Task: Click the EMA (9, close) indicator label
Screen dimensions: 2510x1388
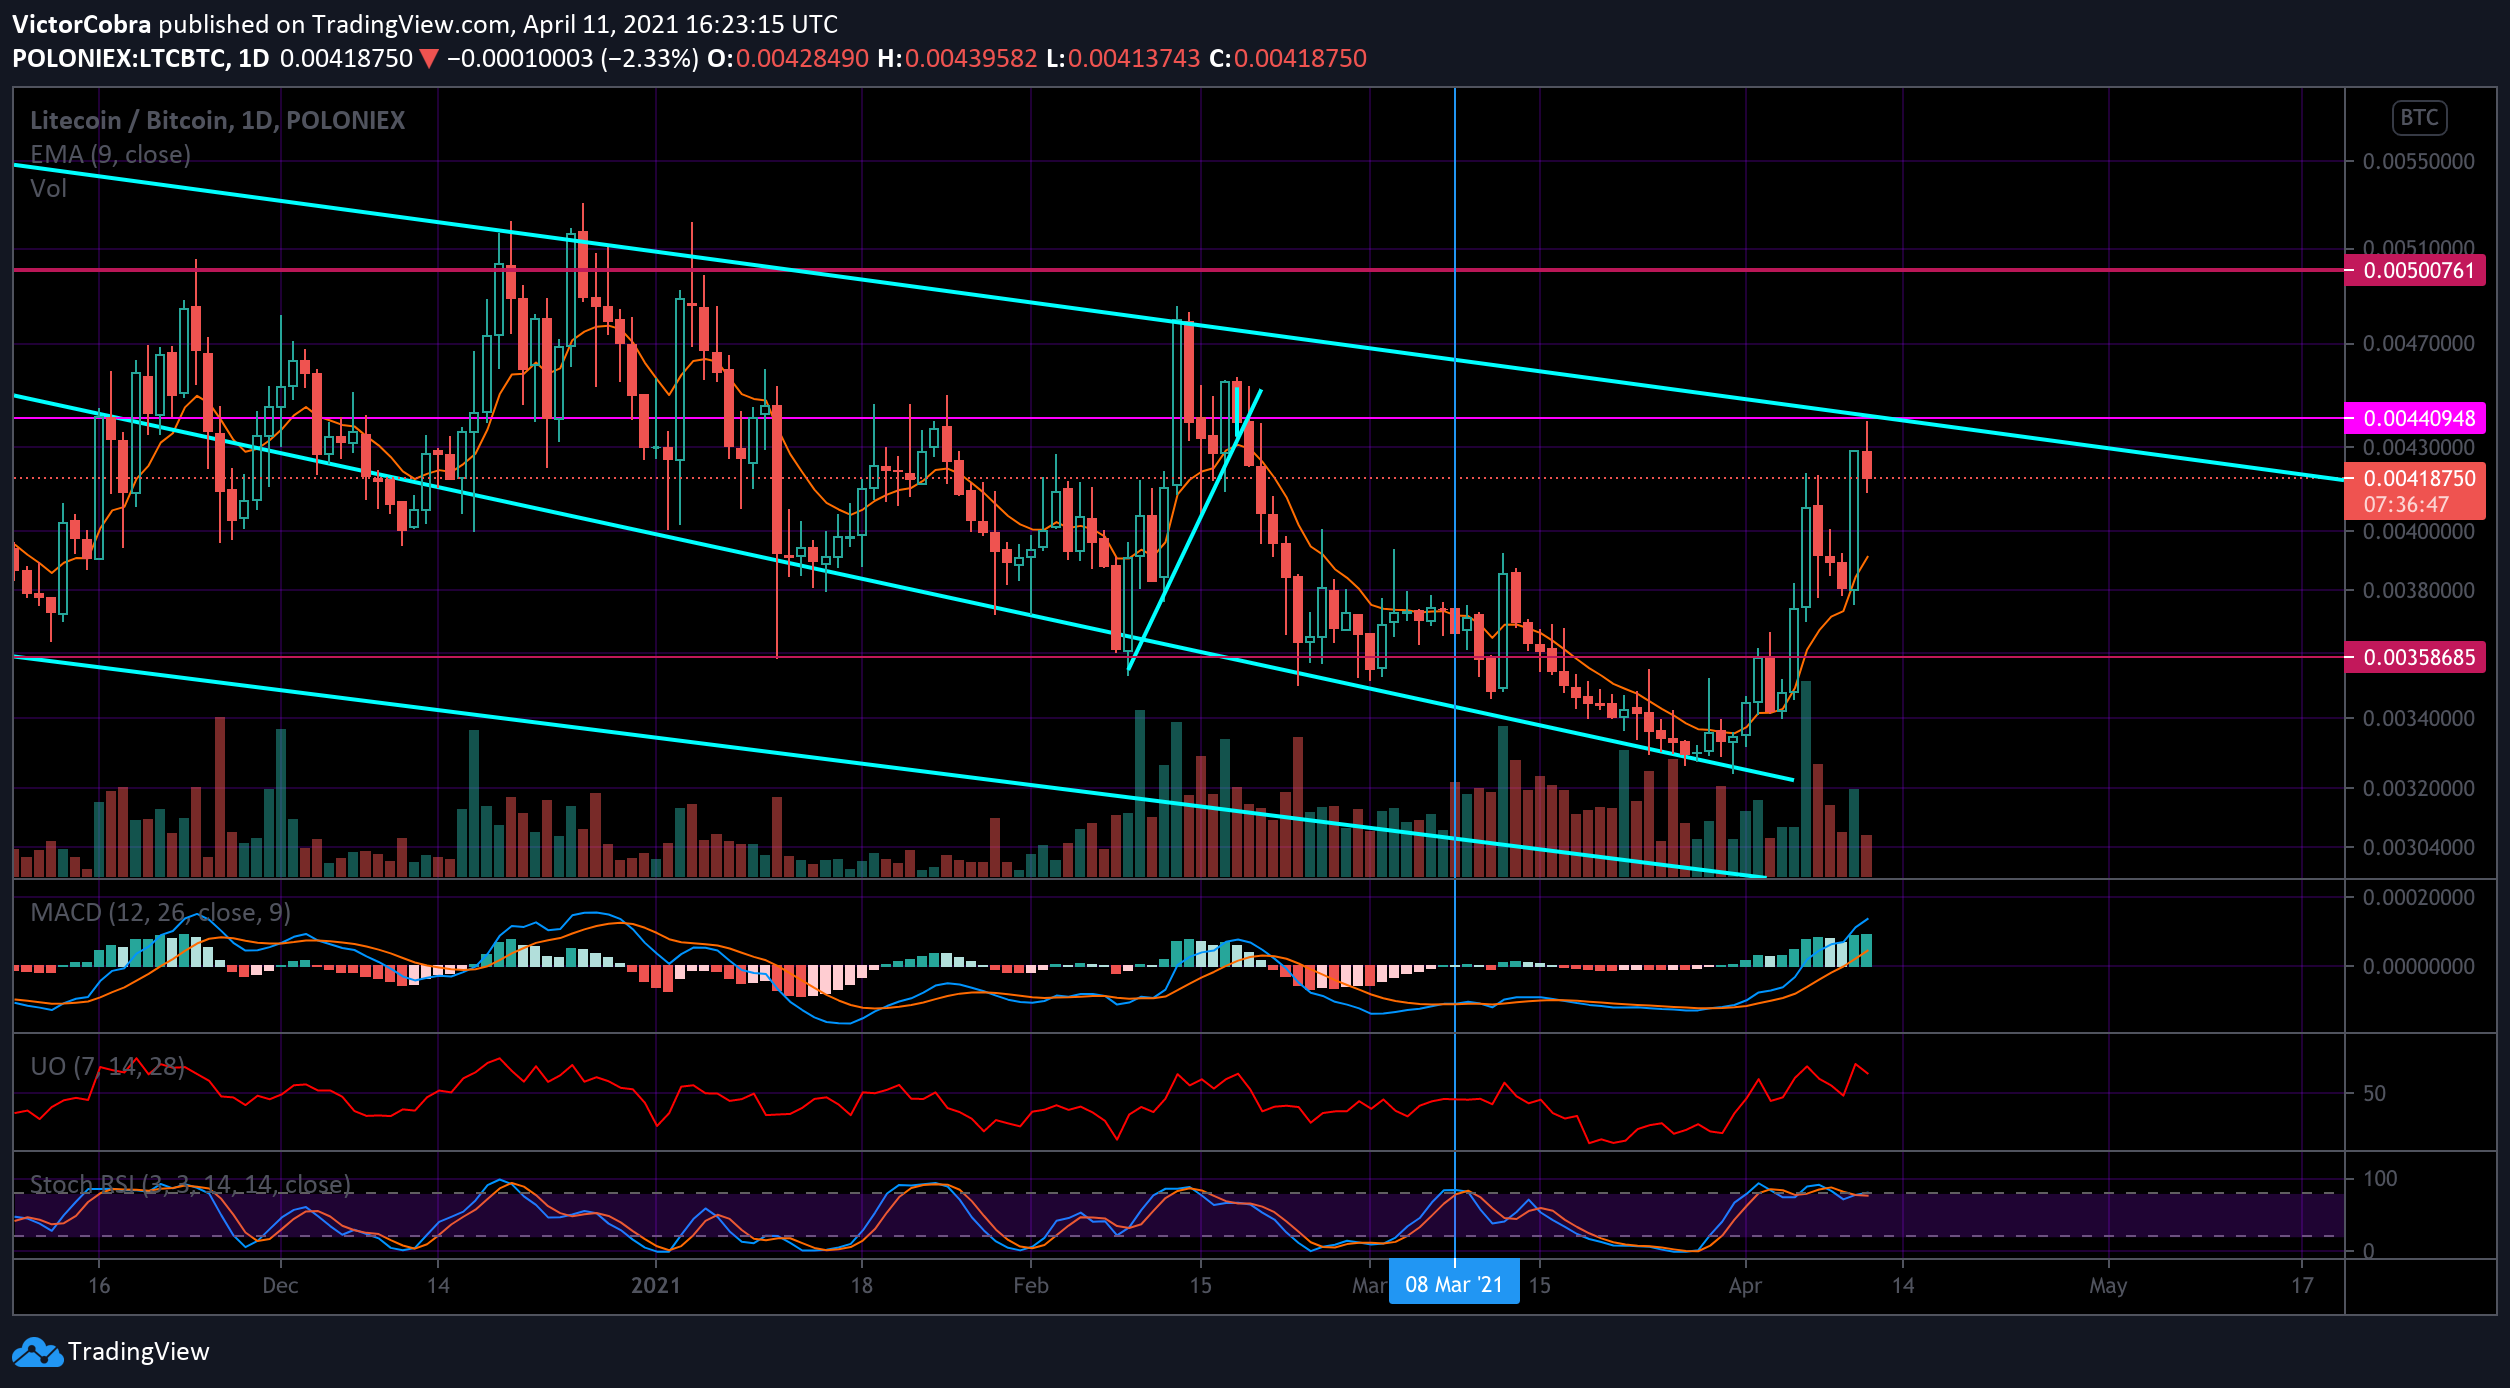Action: point(110,155)
